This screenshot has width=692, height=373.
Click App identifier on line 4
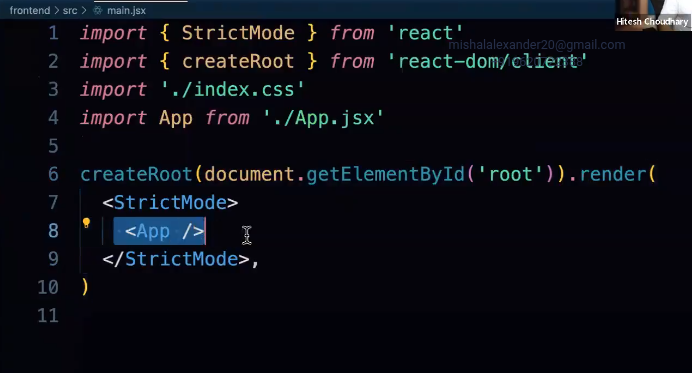[176, 119]
